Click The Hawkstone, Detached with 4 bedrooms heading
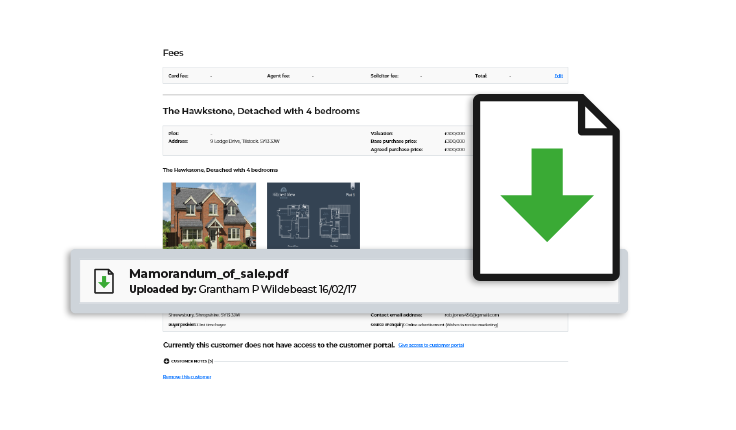Image resolution: width=736 pixels, height=430 pixels. [260, 110]
